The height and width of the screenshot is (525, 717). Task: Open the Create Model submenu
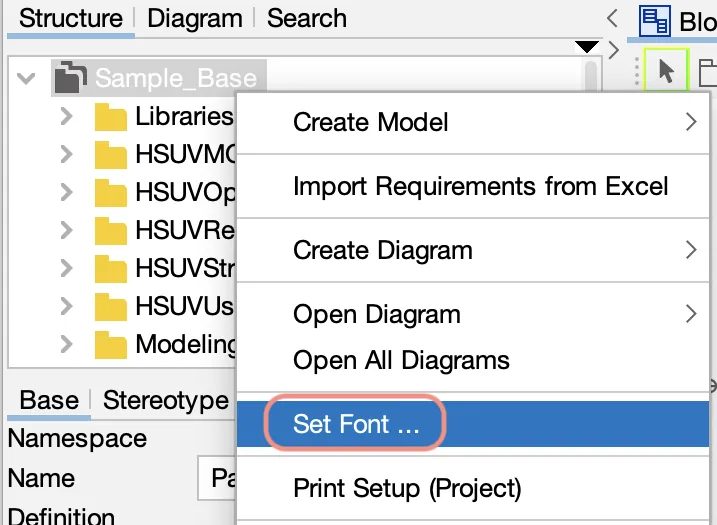click(473, 123)
